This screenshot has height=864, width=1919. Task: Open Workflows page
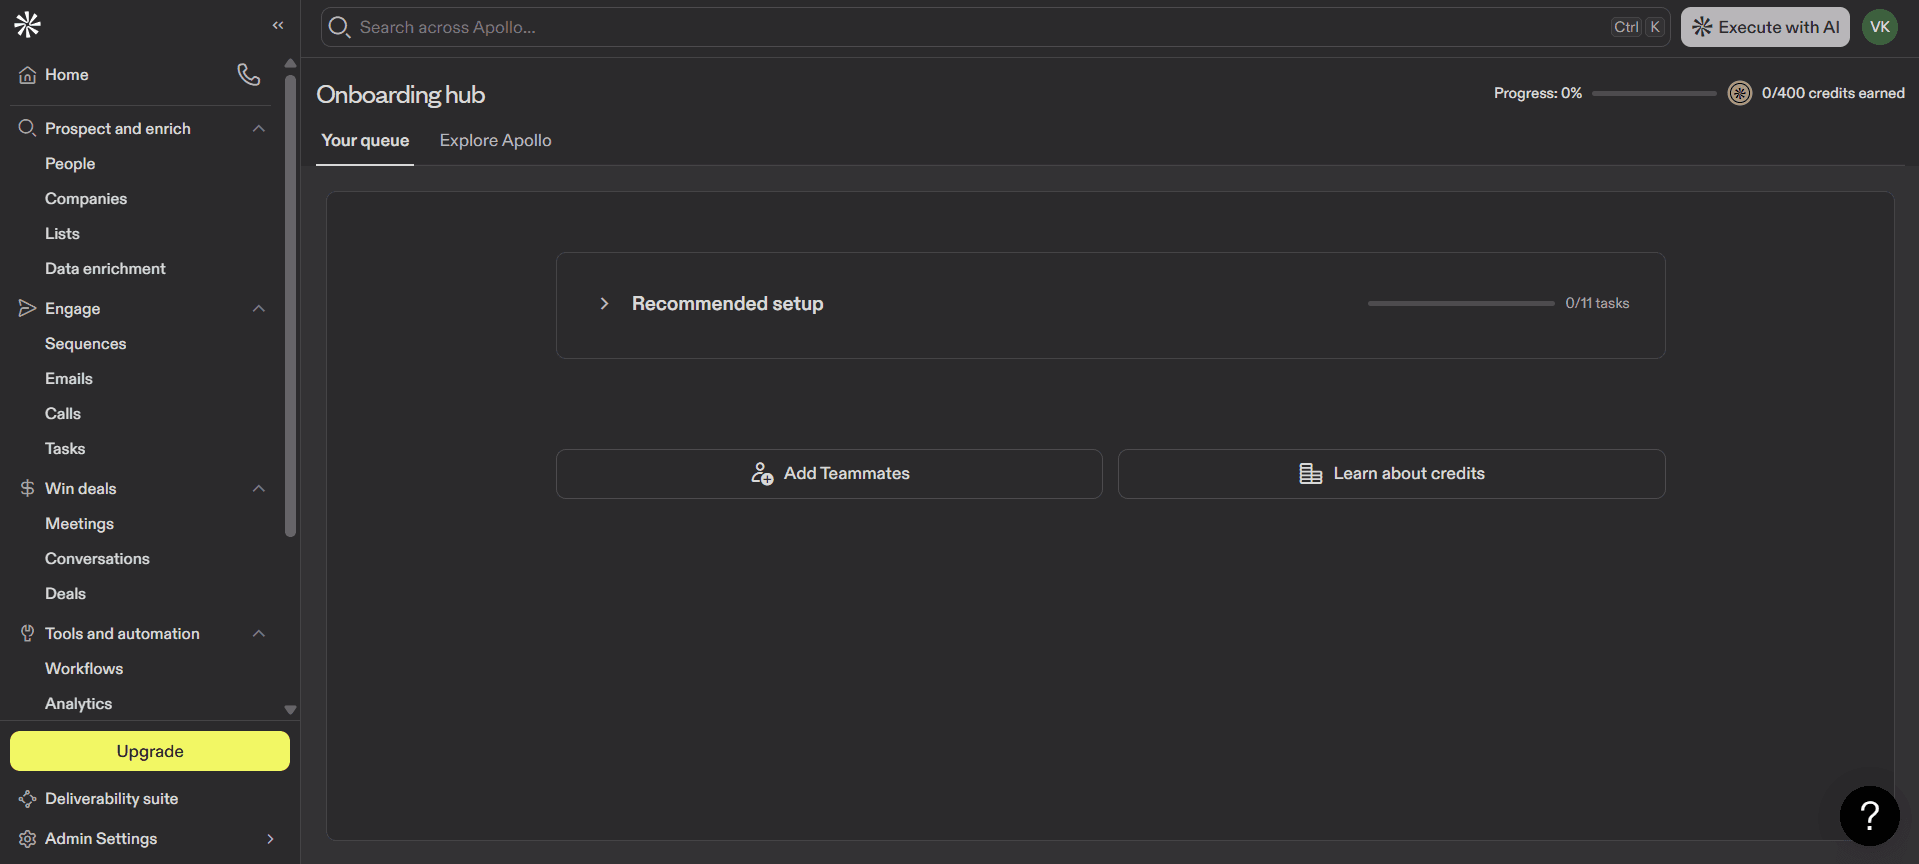[84, 668]
